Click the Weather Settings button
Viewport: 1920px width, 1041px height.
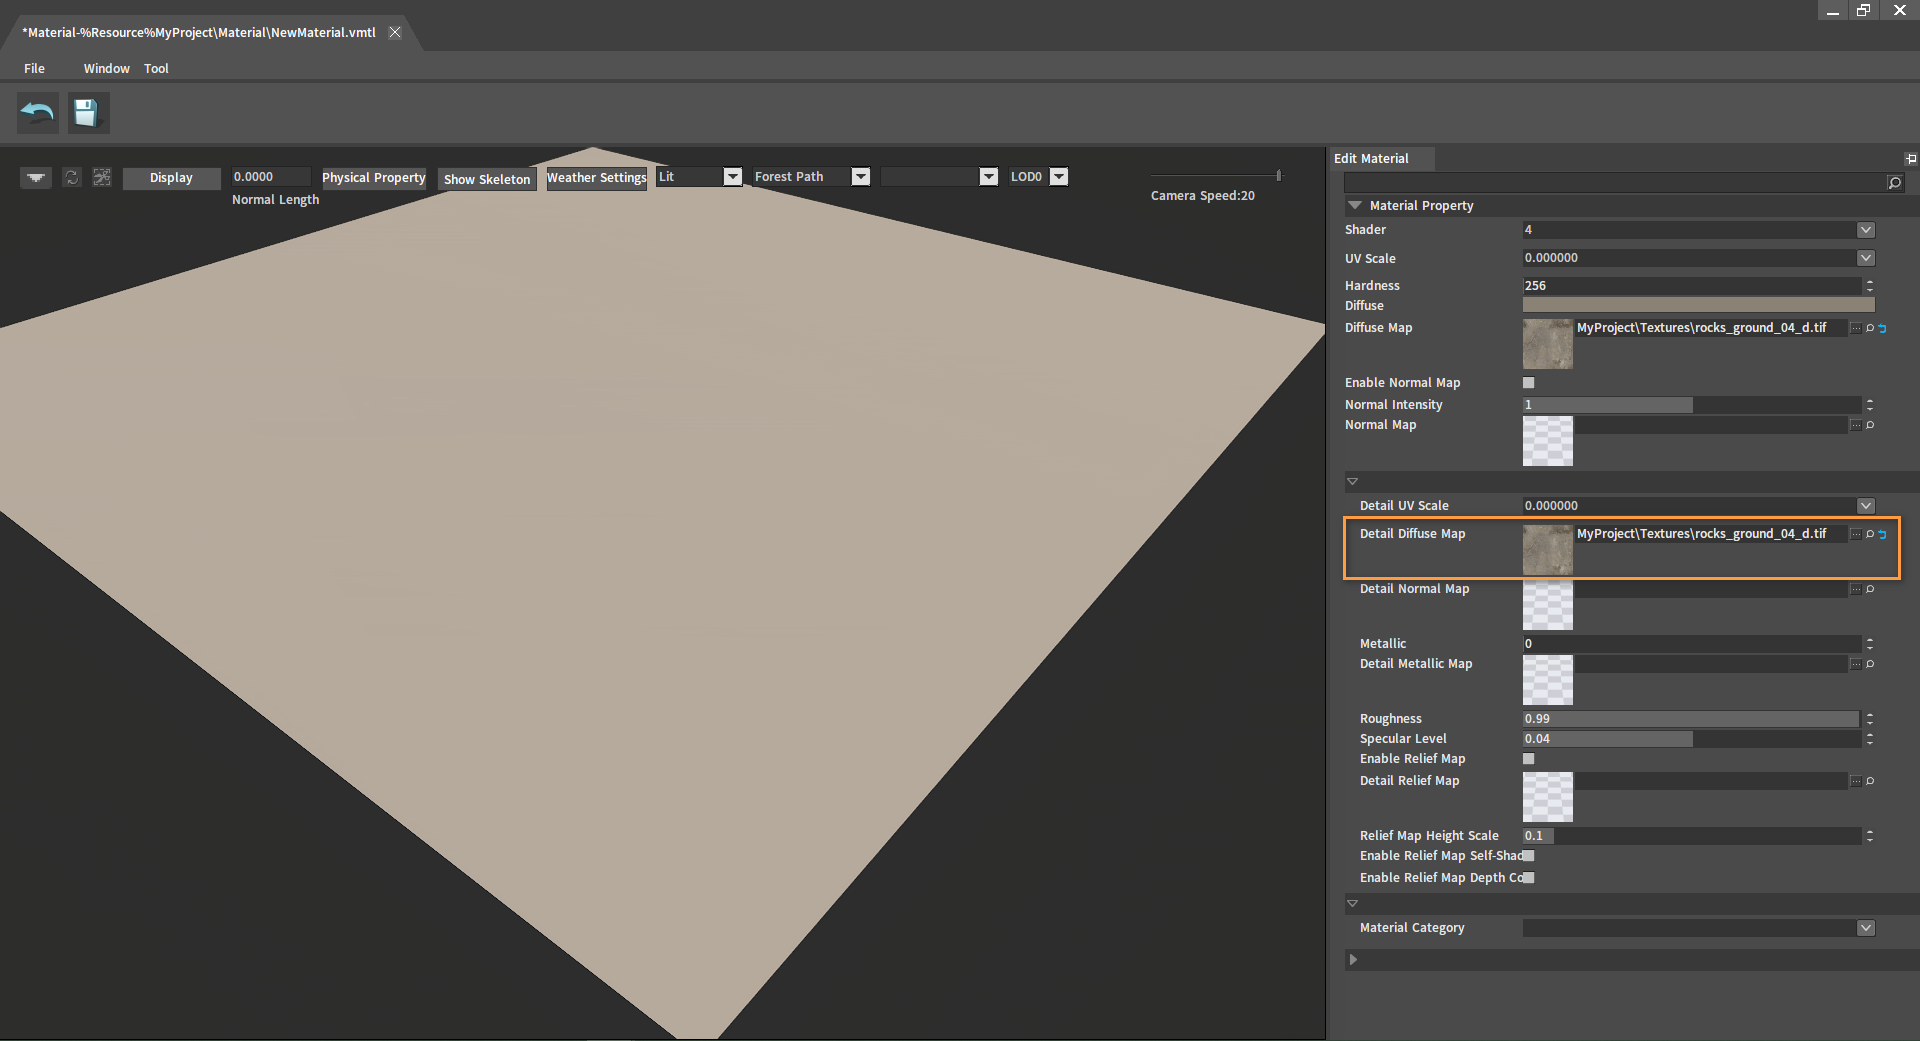coord(596,178)
